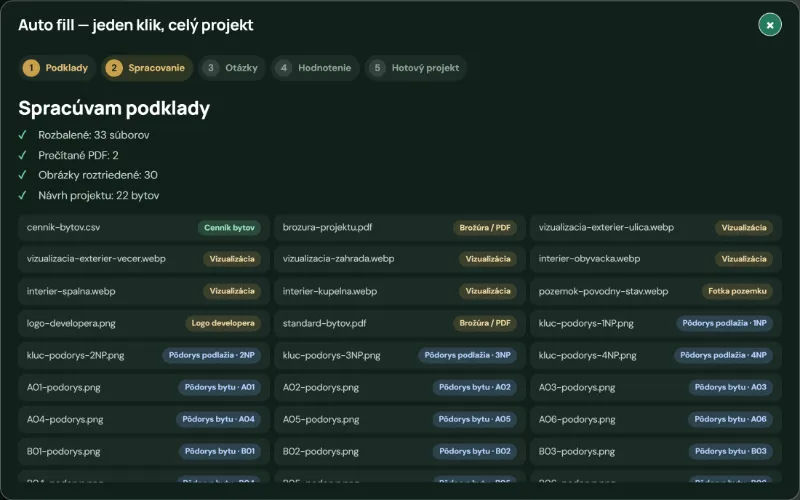This screenshot has height=500, width=800.
Task: Click Vizualizácia tag on vizualizacia-exterier-ulica.webp
Action: pos(744,228)
